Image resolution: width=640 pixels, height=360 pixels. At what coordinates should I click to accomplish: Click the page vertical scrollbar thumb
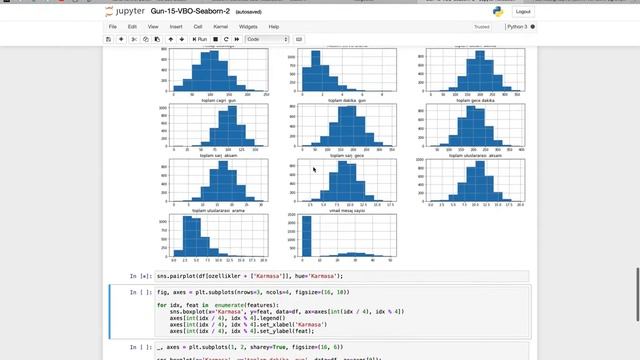coord(638,294)
